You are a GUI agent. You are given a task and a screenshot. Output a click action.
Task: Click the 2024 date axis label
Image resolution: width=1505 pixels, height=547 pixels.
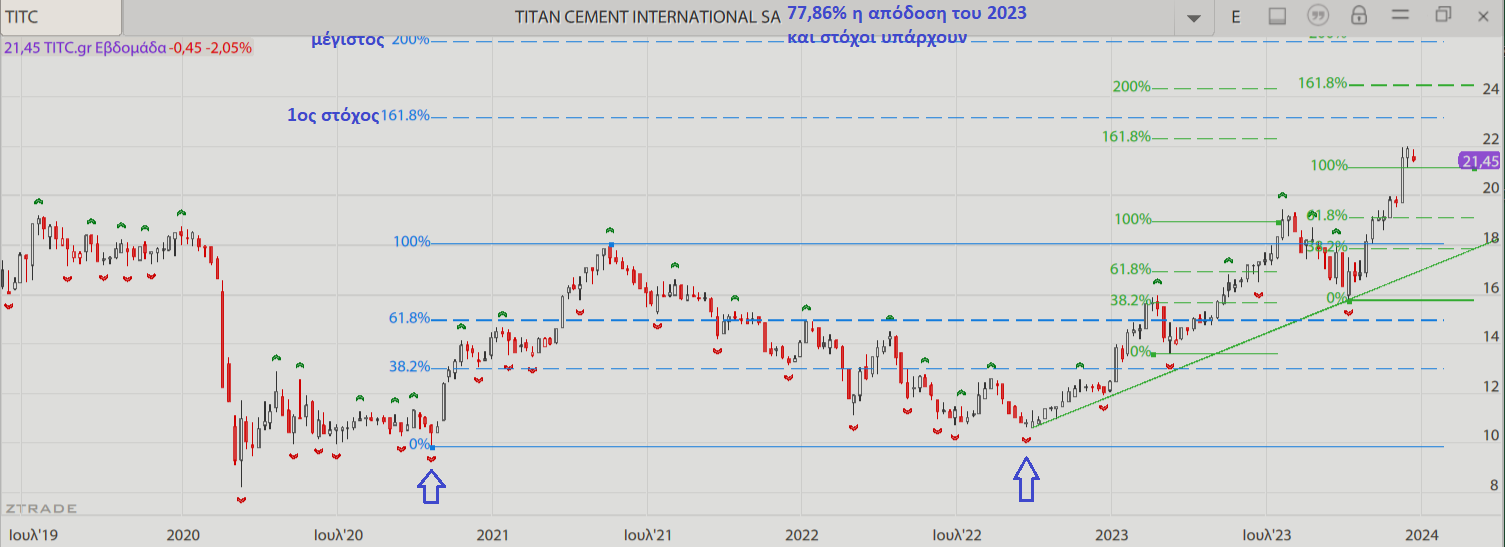[1422, 534]
